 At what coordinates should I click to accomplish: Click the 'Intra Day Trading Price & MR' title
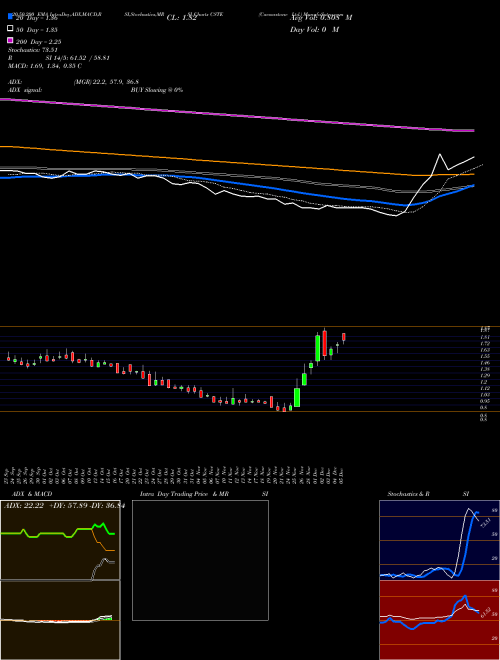184,494
